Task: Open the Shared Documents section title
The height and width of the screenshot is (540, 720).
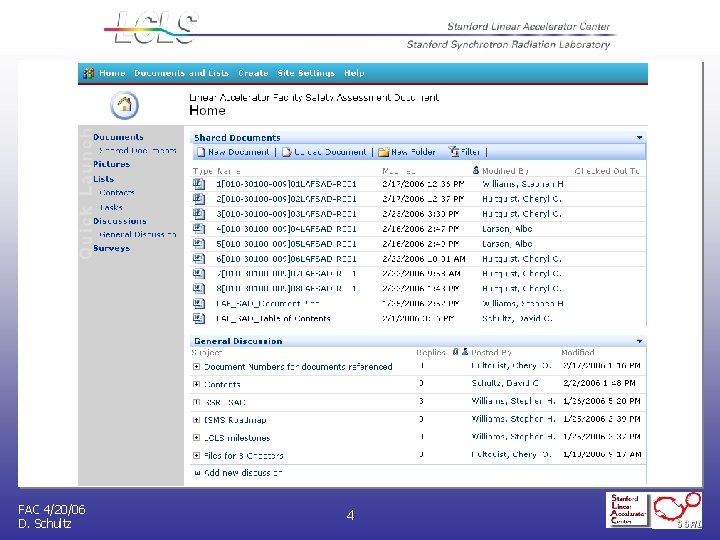Action: (x=237, y=138)
